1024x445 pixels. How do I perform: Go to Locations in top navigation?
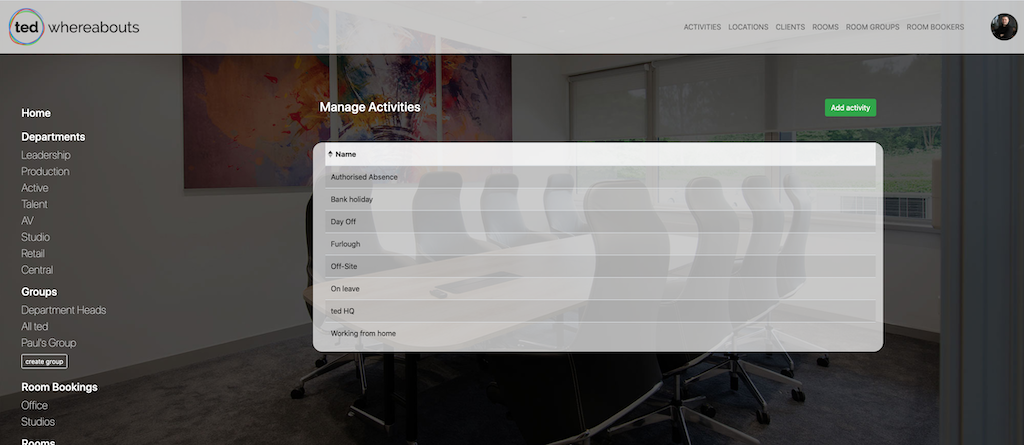pos(748,27)
